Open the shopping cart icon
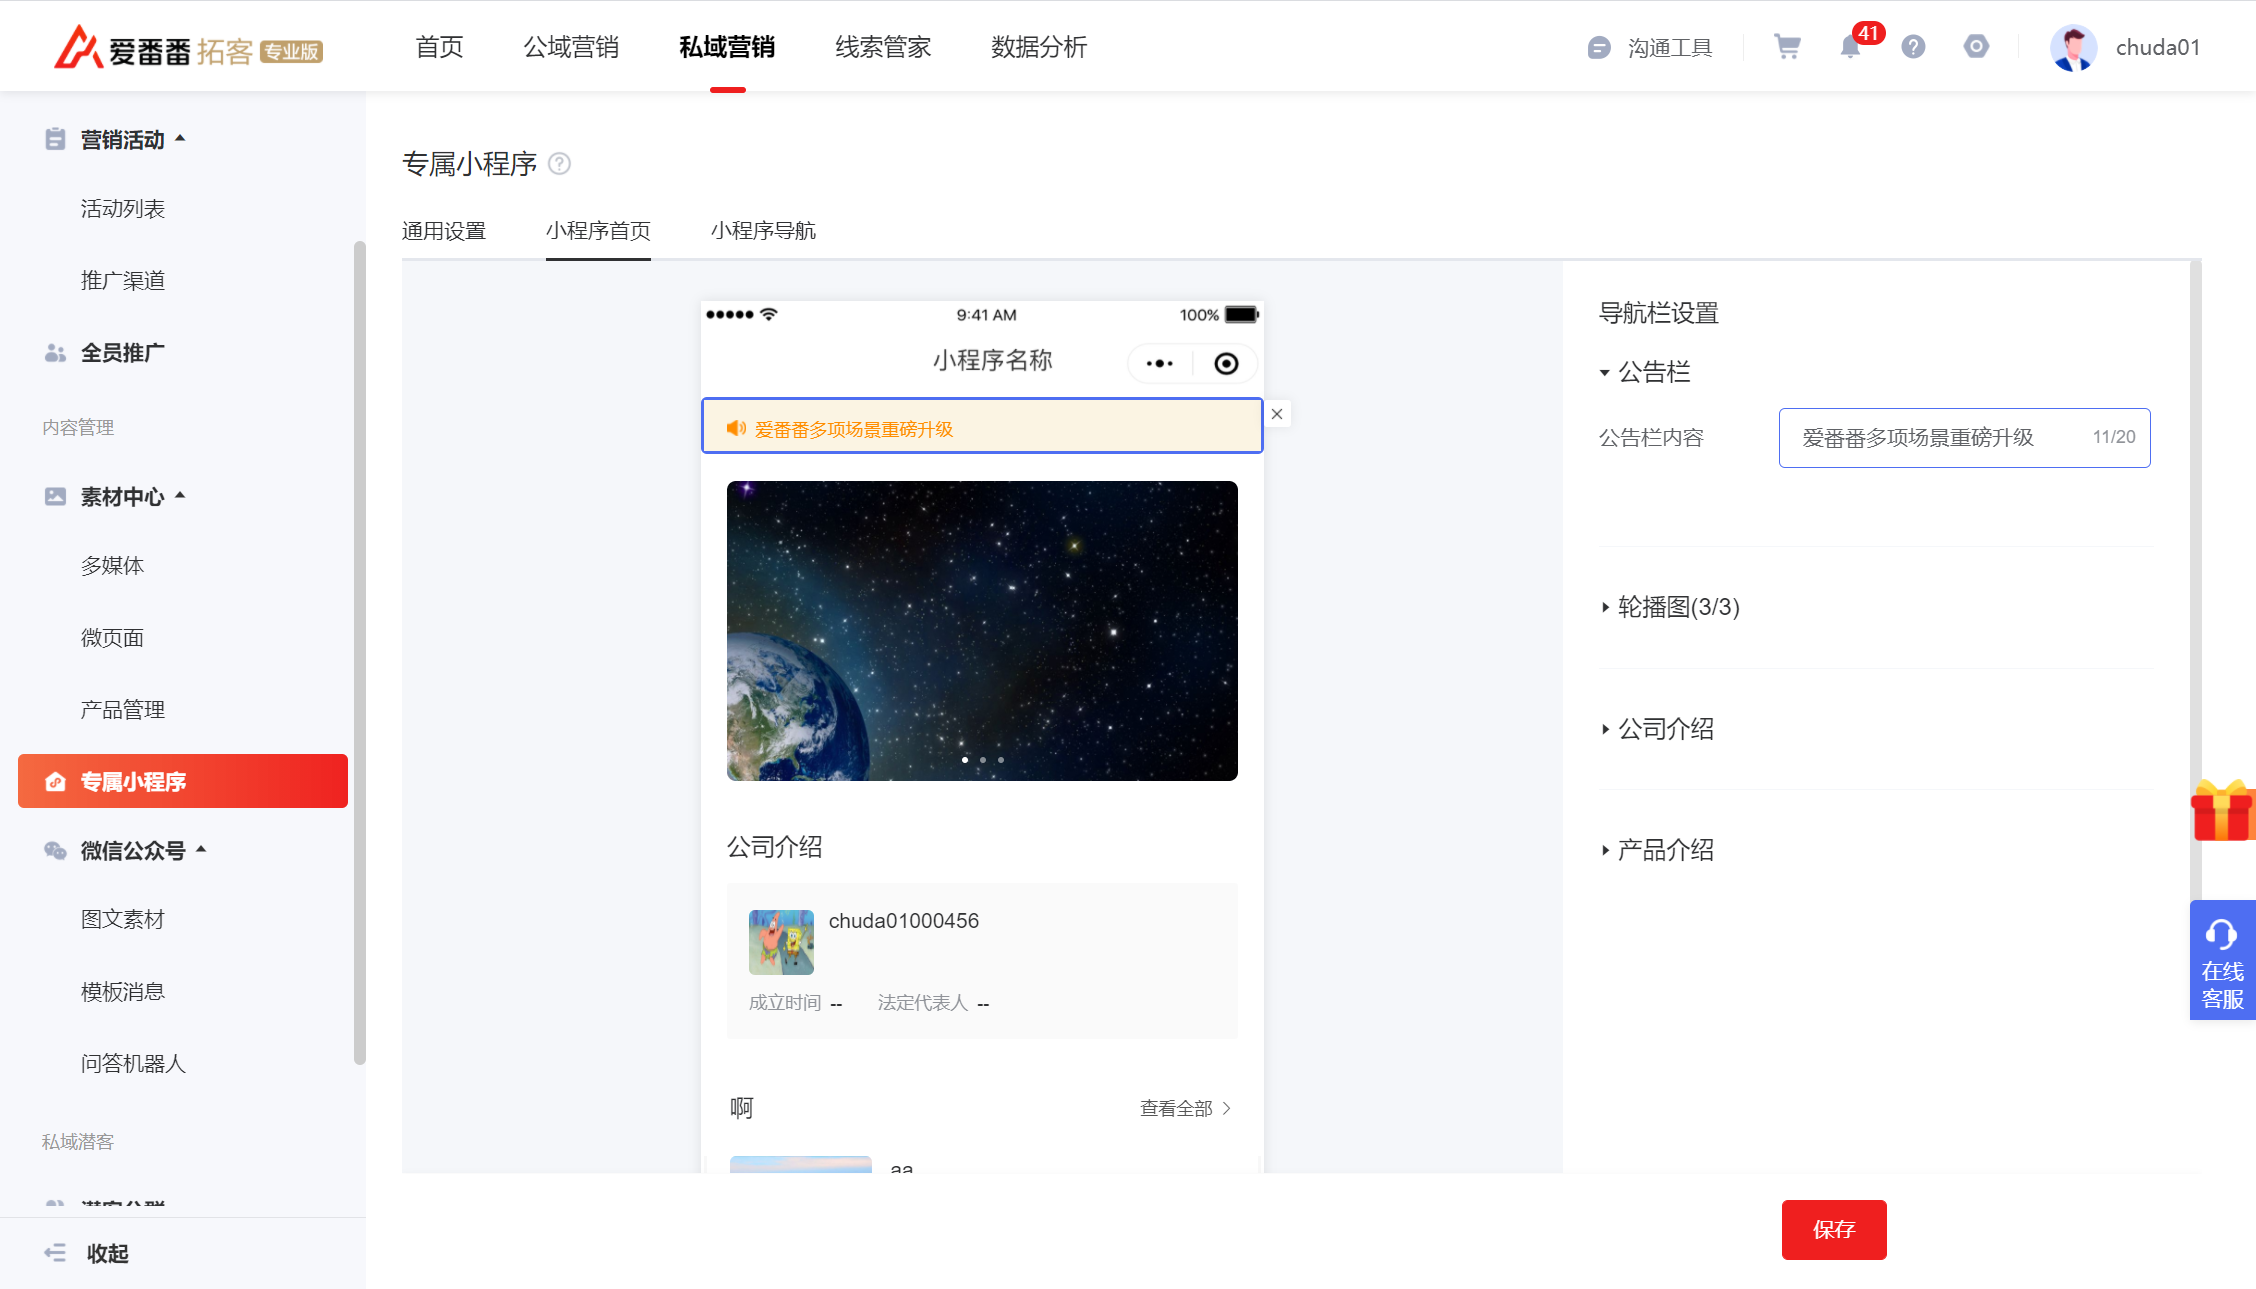This screenshot has height=1289, width=2256. (1787, 47)
